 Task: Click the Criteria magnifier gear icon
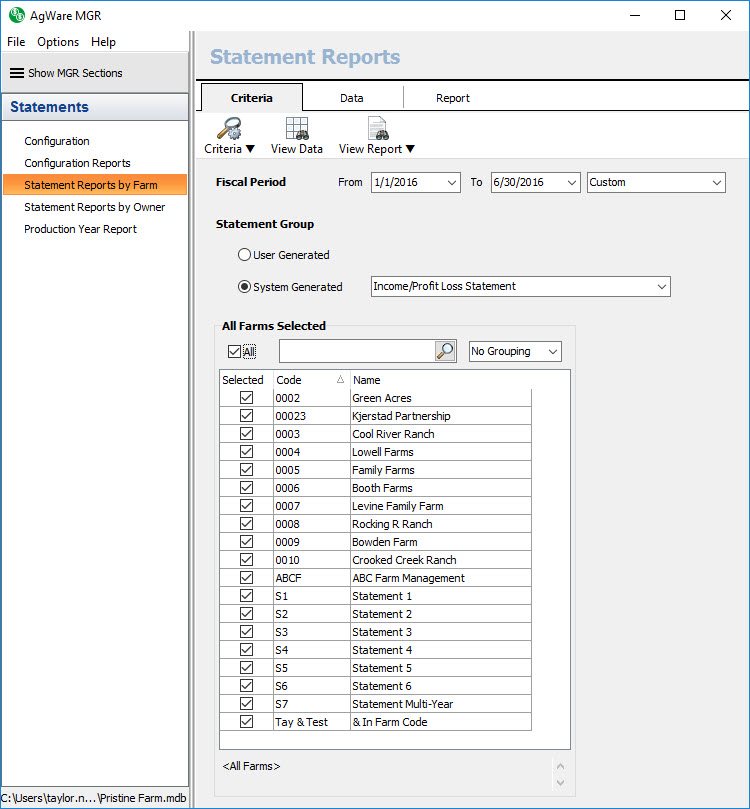click(229, 128)
